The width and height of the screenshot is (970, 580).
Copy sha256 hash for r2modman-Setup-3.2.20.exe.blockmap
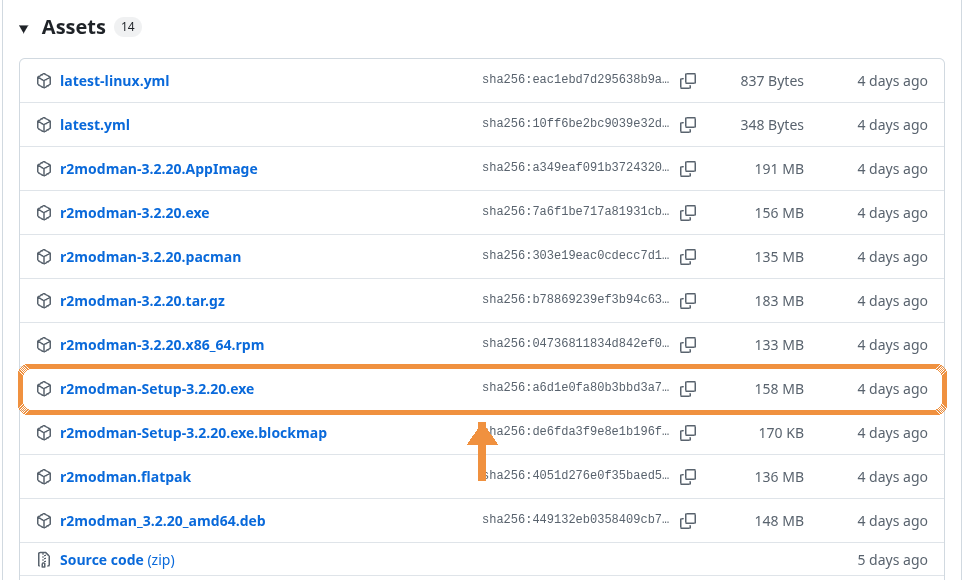[688, 433]
